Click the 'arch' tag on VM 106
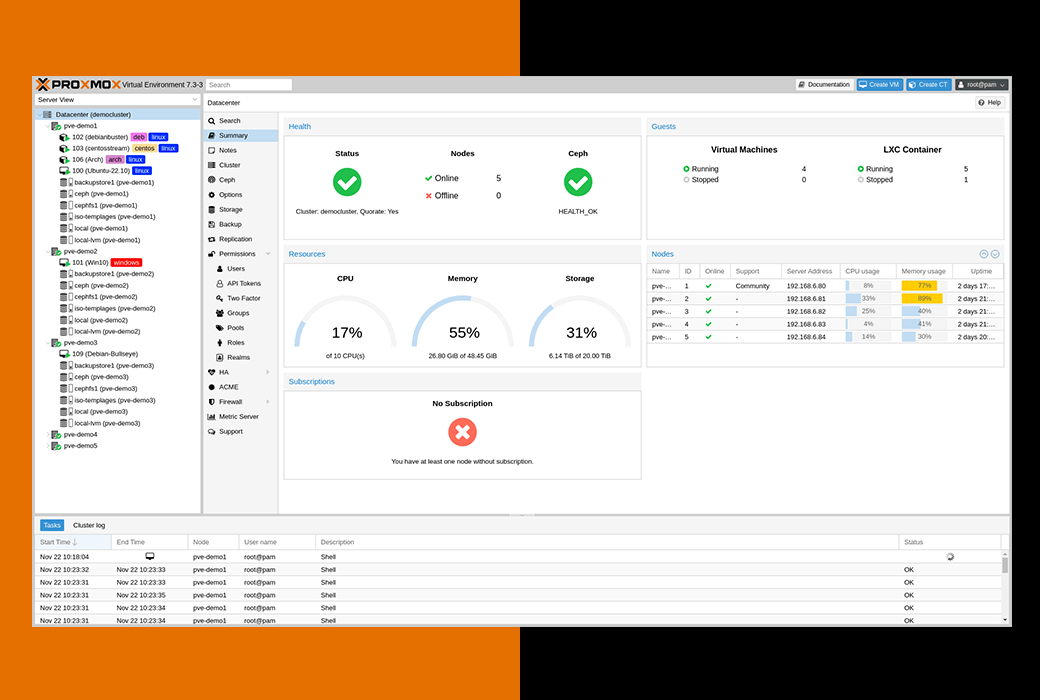The height and width of the screenshot is (700, 1040). pyautogui.click(x=115, y=160)
